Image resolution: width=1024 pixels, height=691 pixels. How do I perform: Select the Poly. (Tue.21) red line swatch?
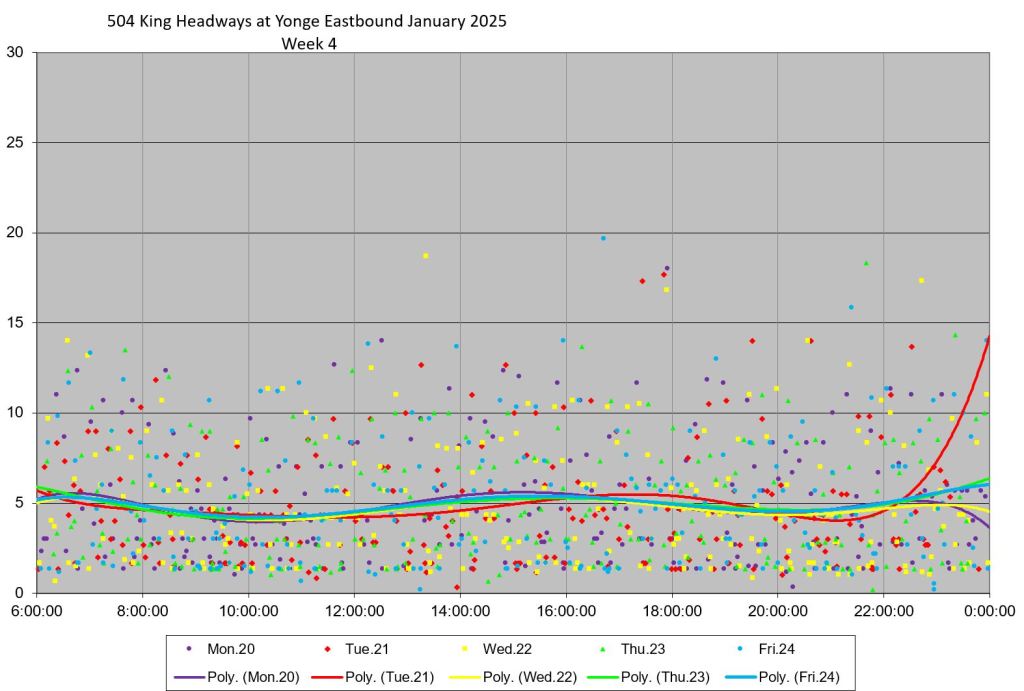click(328, 677)
